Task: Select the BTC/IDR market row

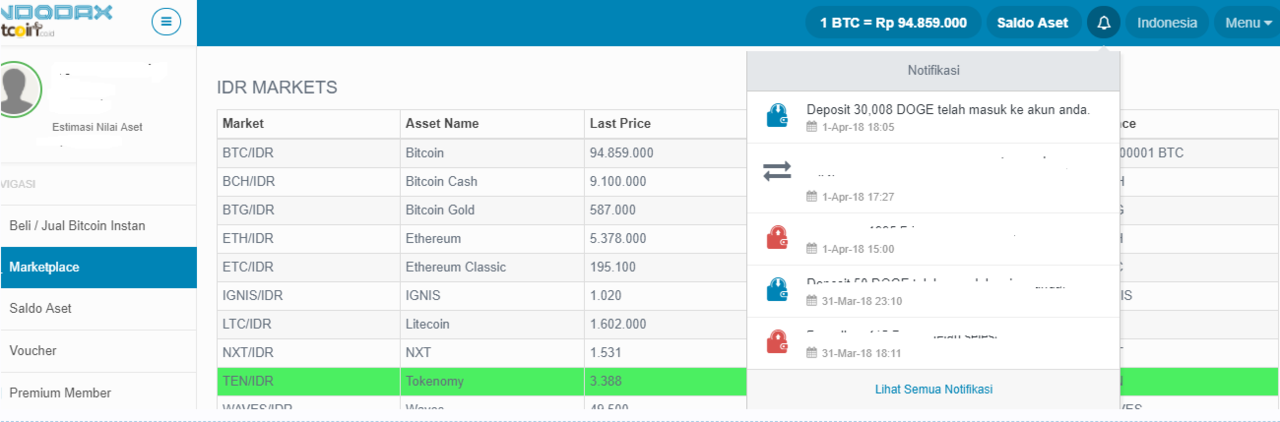Action: click(x=482, y=153)
